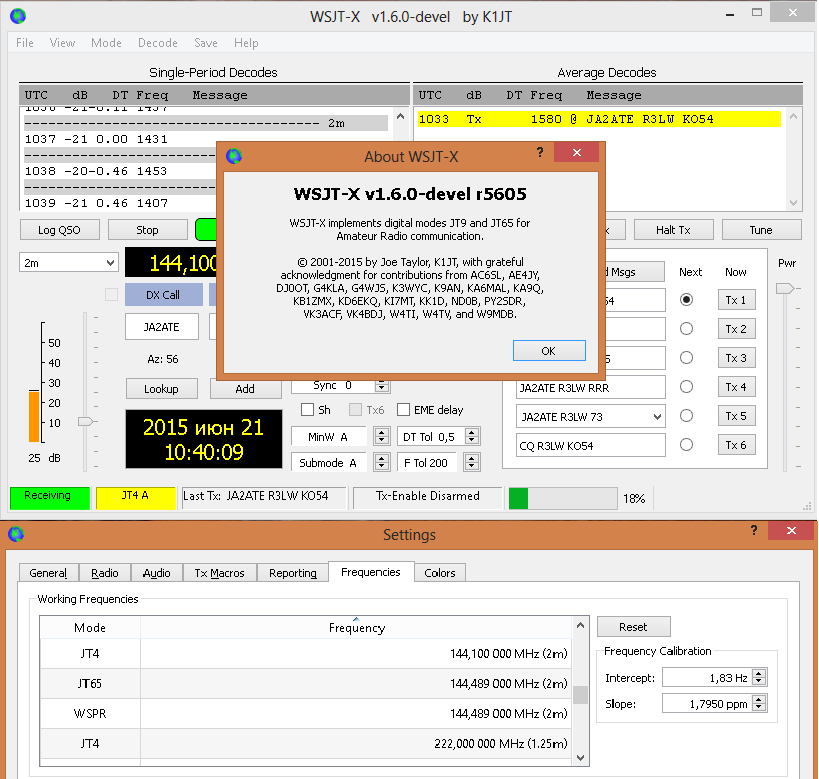Click the help question mark in About dialog

[540, 153]
